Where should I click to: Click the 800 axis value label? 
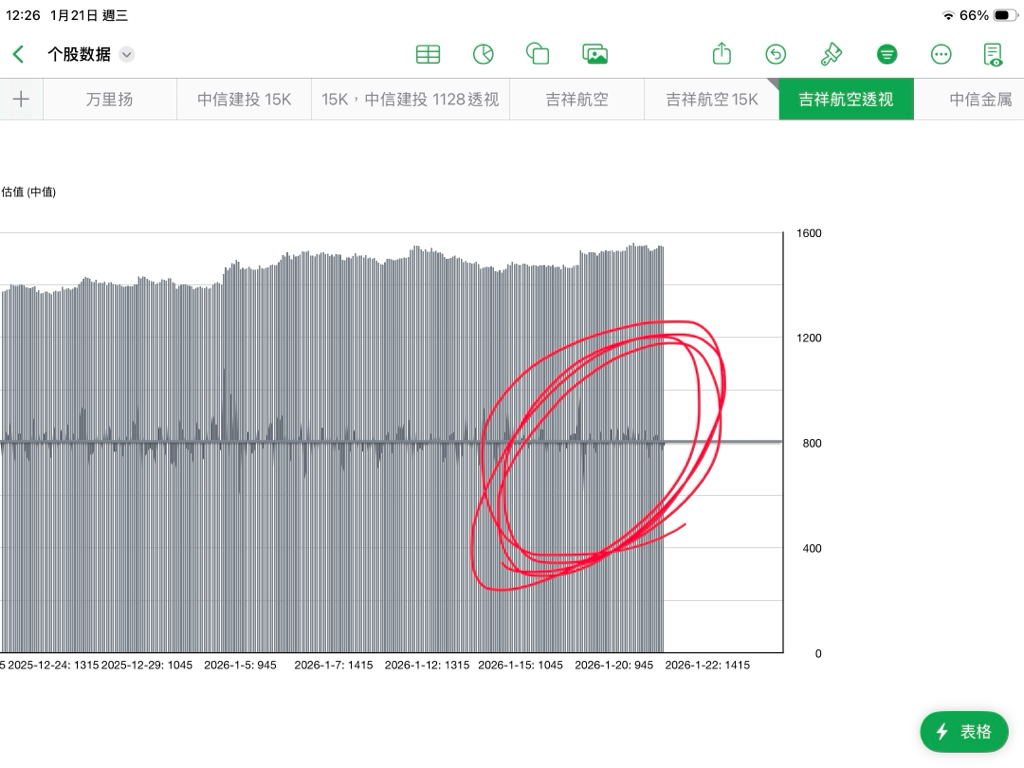(812, 443)
